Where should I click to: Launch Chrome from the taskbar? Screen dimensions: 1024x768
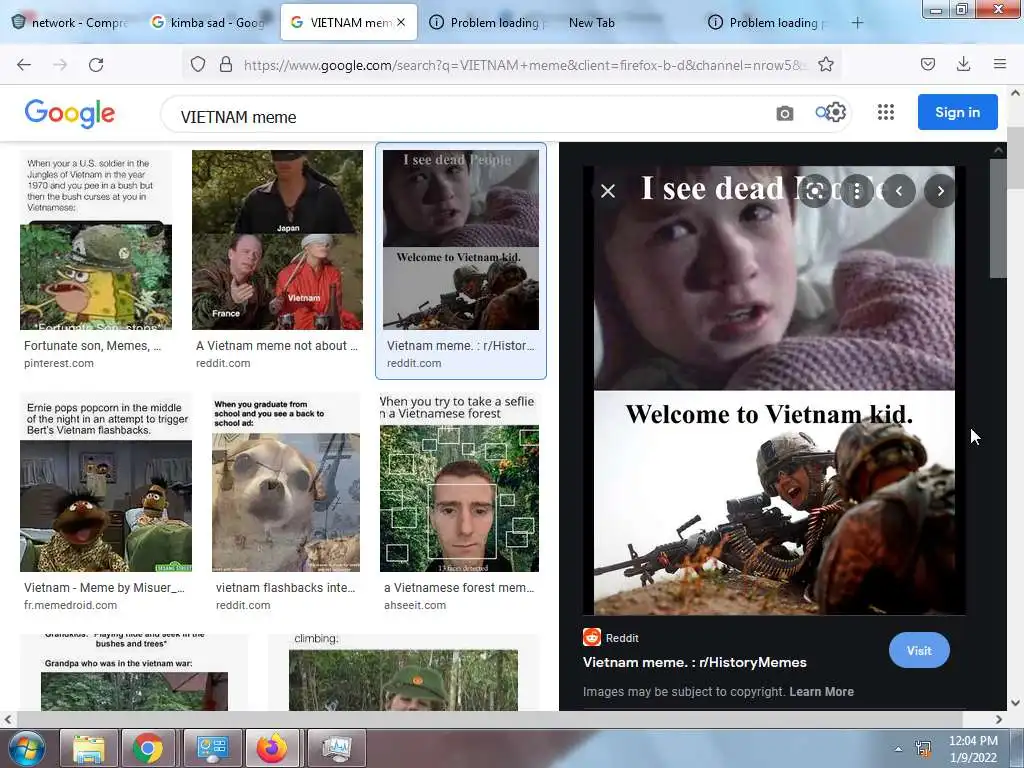click(148, 749)
